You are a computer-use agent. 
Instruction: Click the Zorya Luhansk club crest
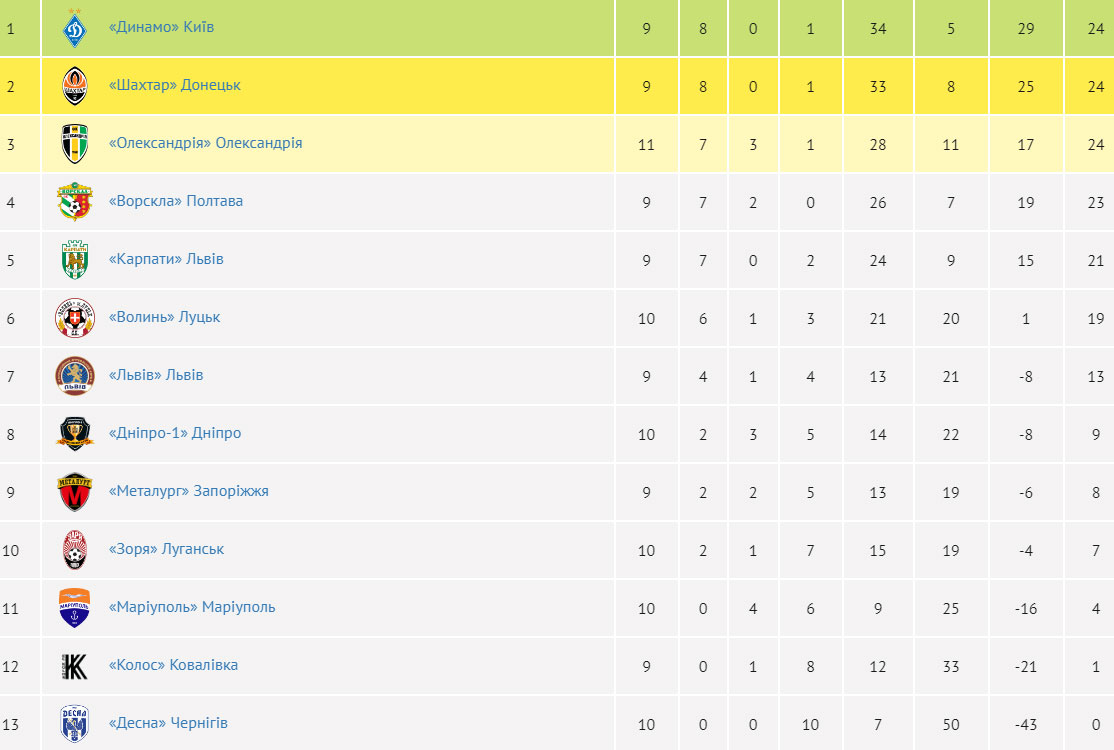click(75, 550)
